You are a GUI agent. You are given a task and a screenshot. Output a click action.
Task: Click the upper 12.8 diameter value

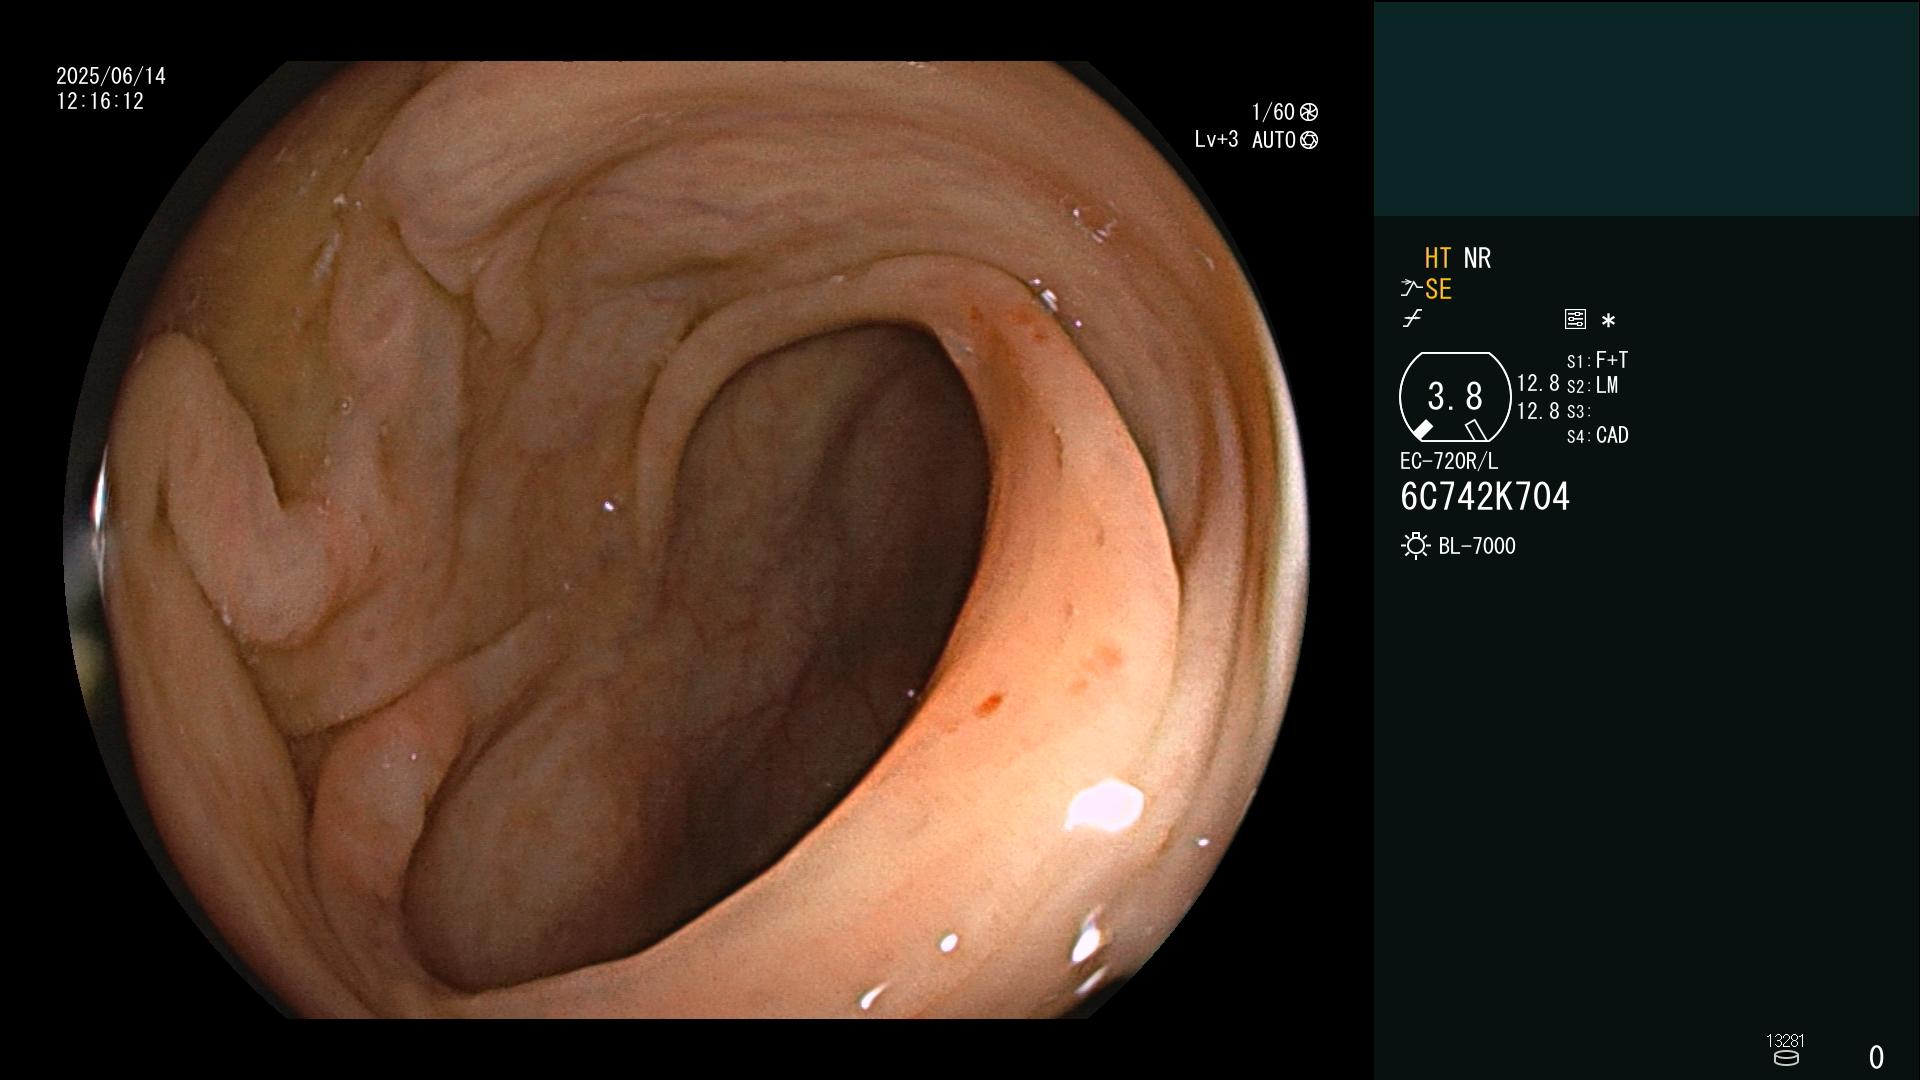1538,384
